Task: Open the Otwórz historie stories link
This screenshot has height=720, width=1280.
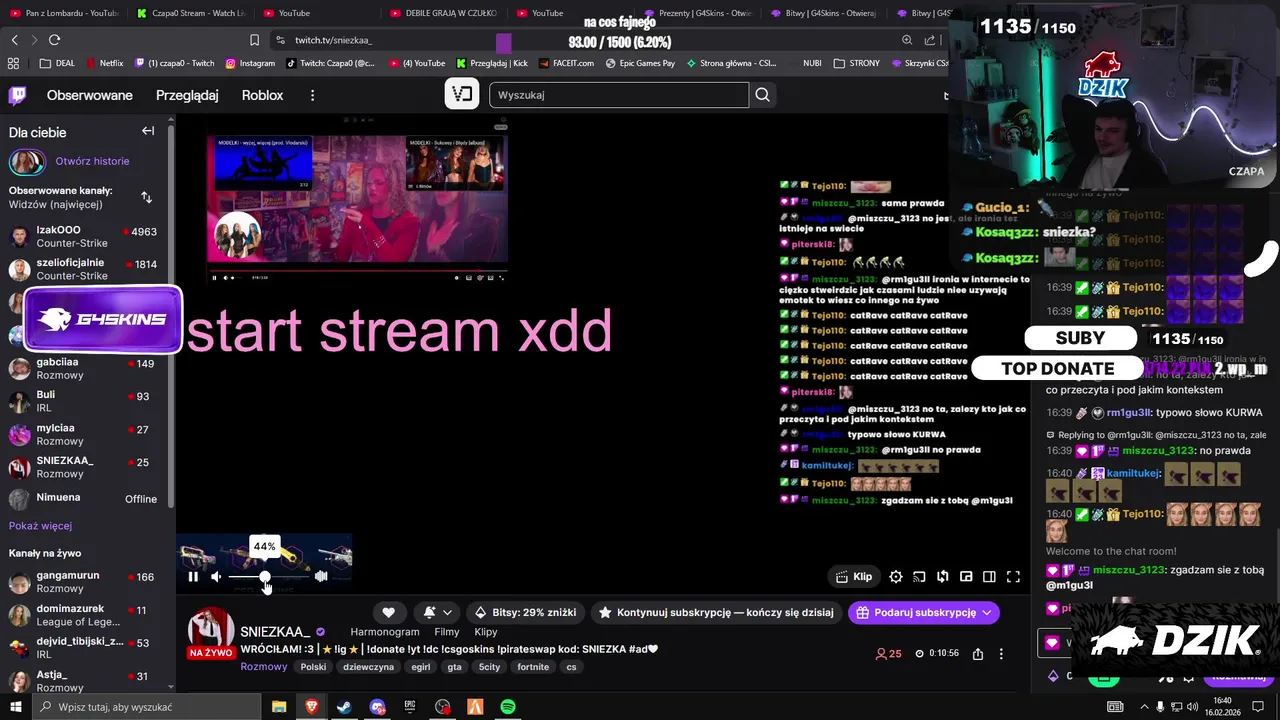Action: [x=92, y=161]
